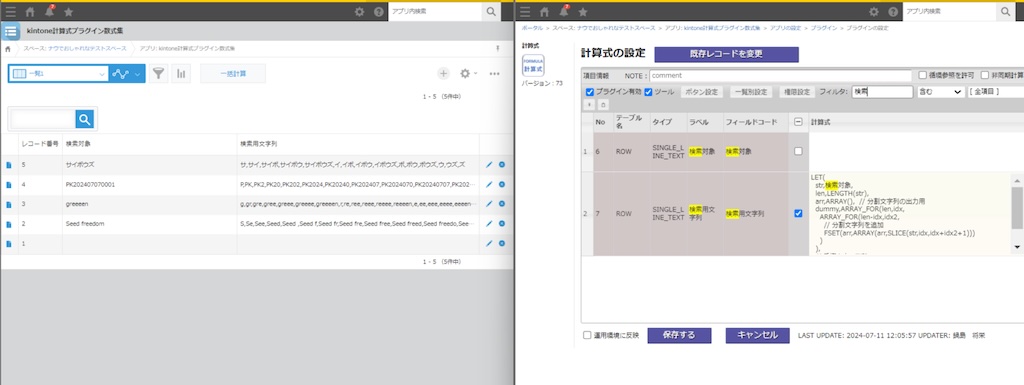Open favorites star in left window header
Image resolution: width=1024 pixels, height=385 pixels.
pyautogui.click(x=69, y=12)
